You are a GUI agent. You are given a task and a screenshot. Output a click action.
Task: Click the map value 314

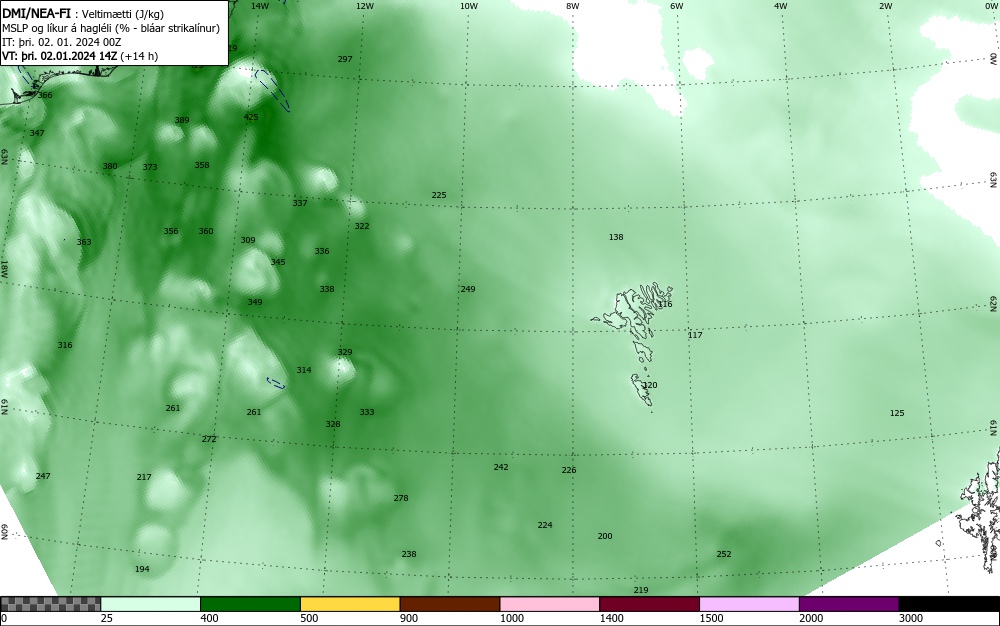click(304, 370)
